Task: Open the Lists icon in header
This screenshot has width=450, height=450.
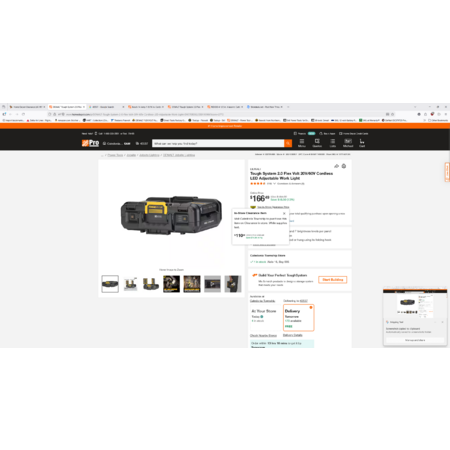Action: pos(332,143)
